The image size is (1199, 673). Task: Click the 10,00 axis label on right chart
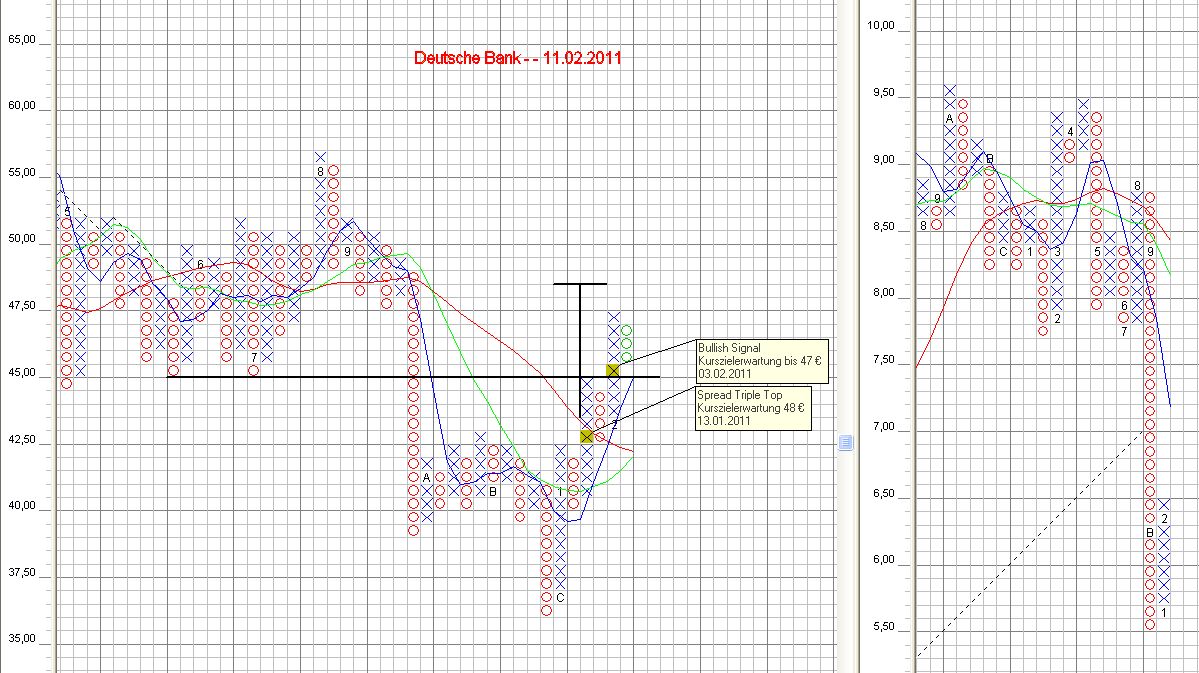(881, 26)
